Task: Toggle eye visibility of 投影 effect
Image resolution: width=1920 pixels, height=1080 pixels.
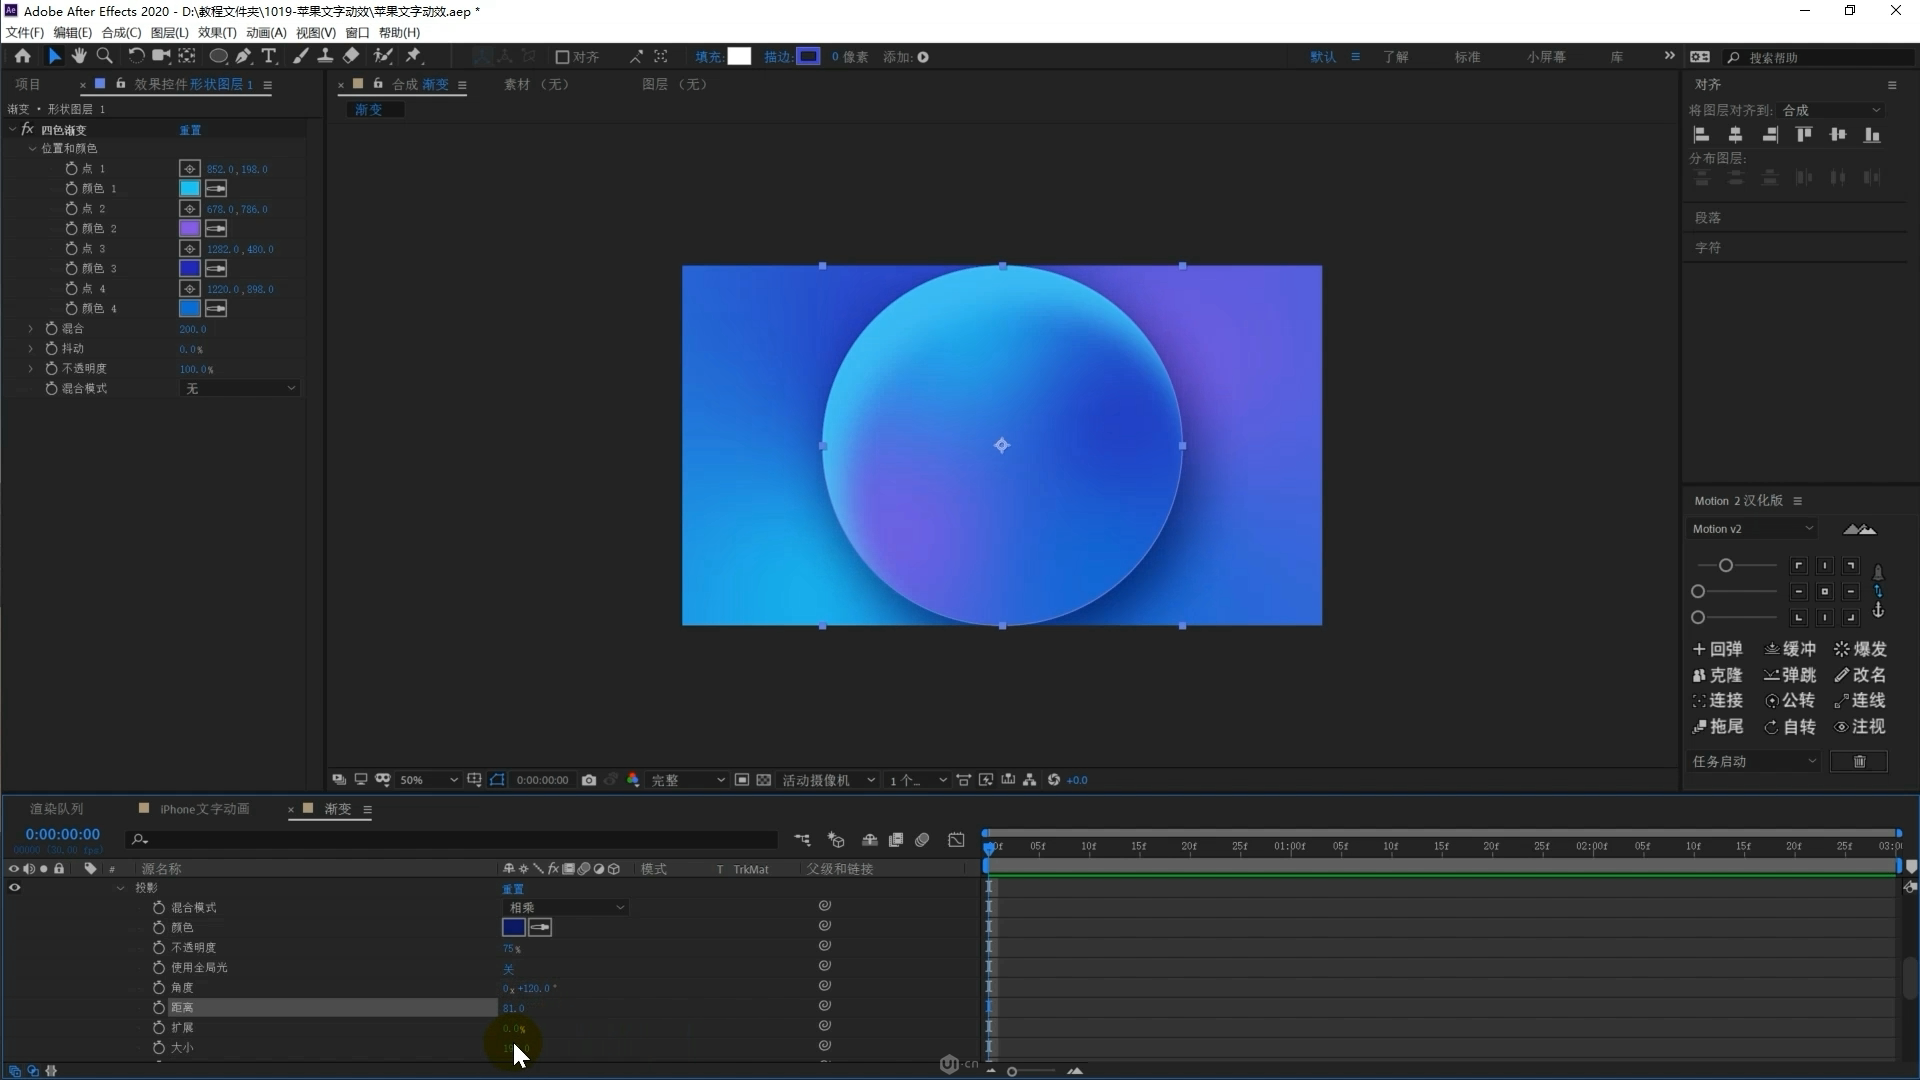Action: pos(14,888)
